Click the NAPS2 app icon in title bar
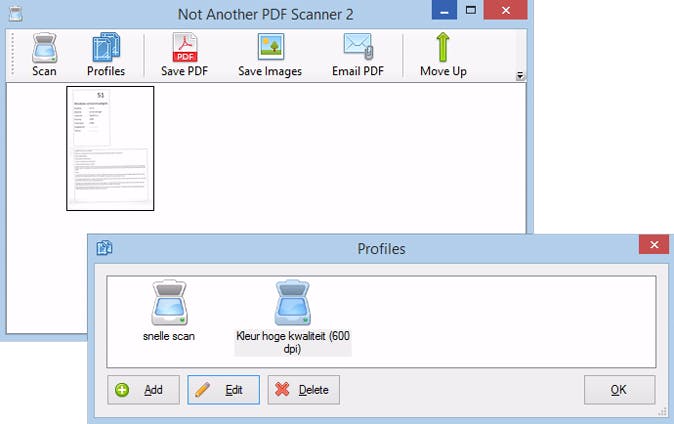 16,14
